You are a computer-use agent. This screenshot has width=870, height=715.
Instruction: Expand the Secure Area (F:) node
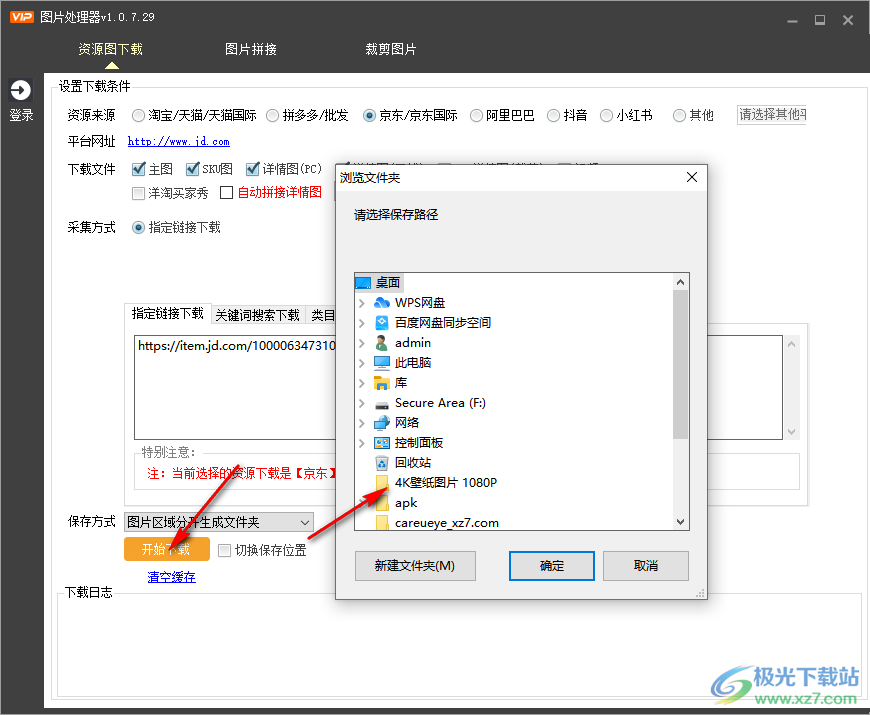click(362, 402)
